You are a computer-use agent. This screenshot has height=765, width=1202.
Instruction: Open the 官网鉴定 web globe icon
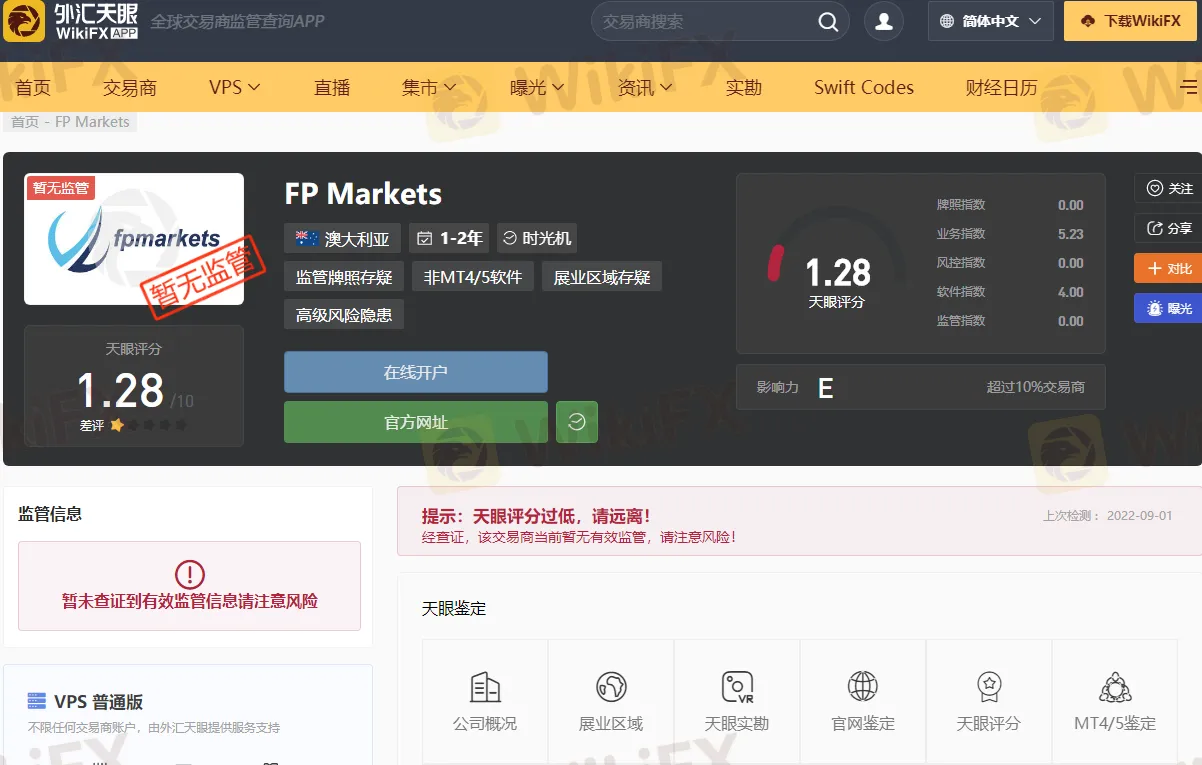[x=863, y=687]
